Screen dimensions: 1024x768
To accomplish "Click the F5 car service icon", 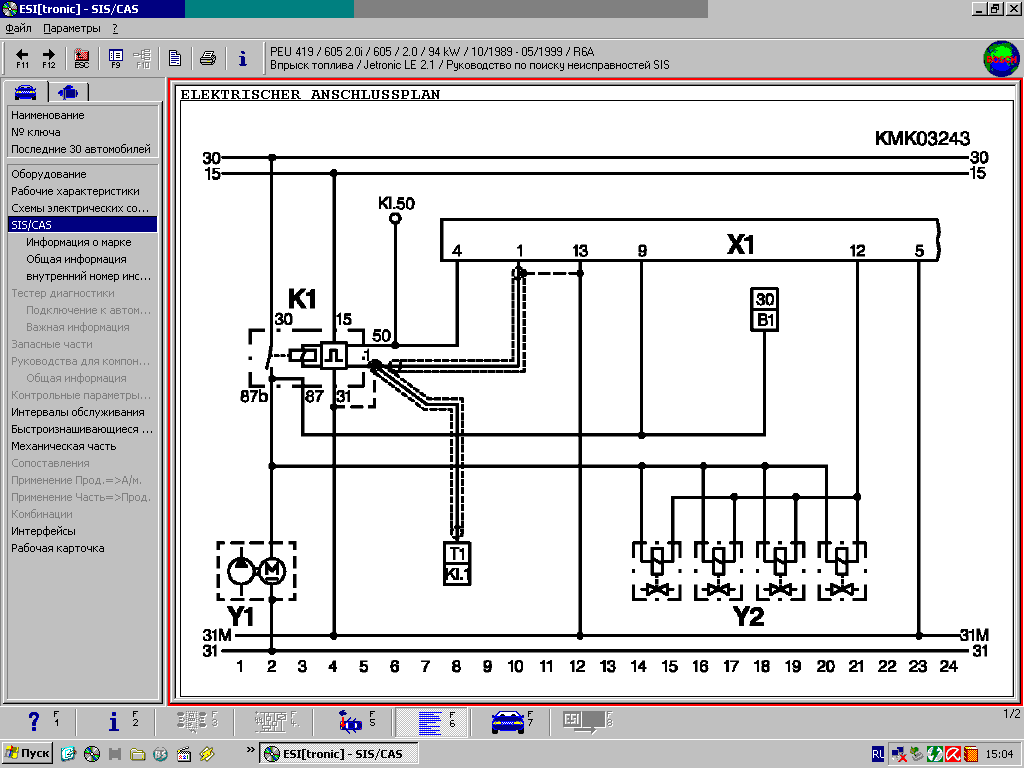I will pyautogui.click(x=350, y=722).
